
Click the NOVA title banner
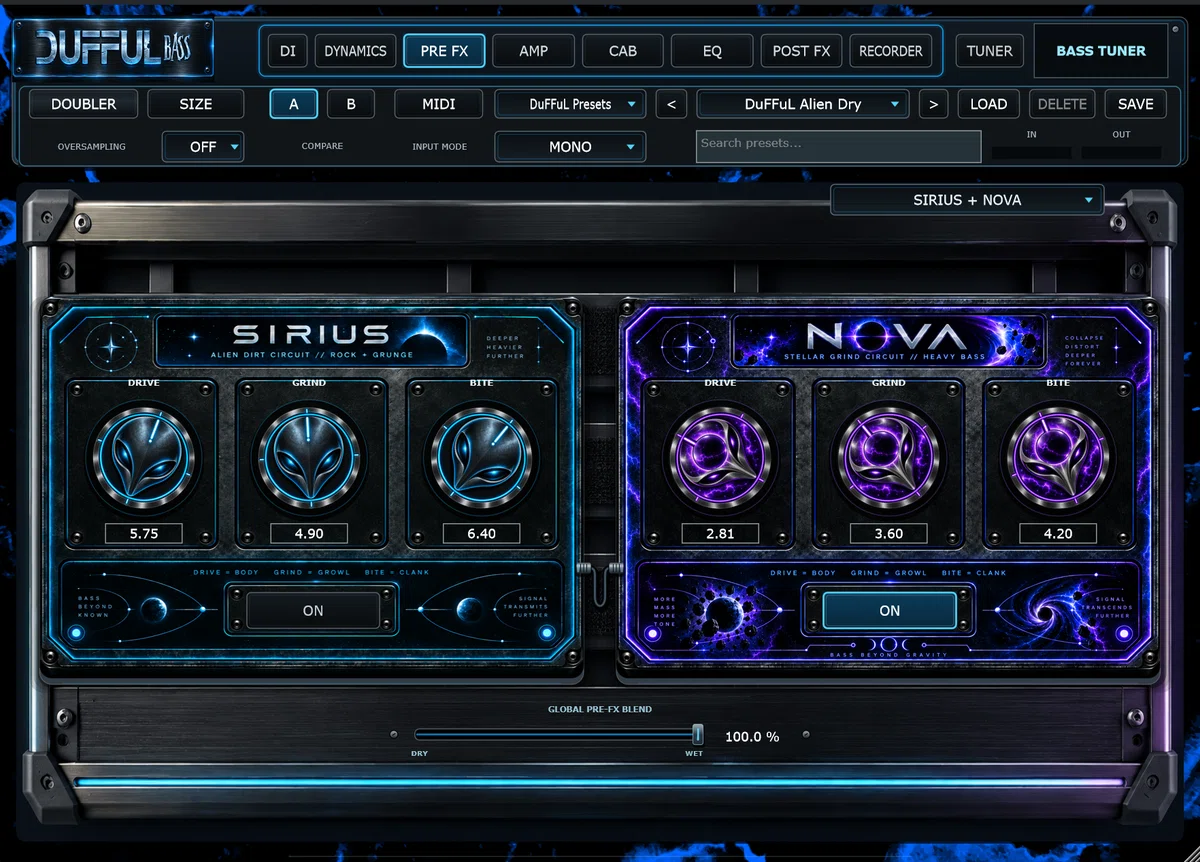[888, 341]
